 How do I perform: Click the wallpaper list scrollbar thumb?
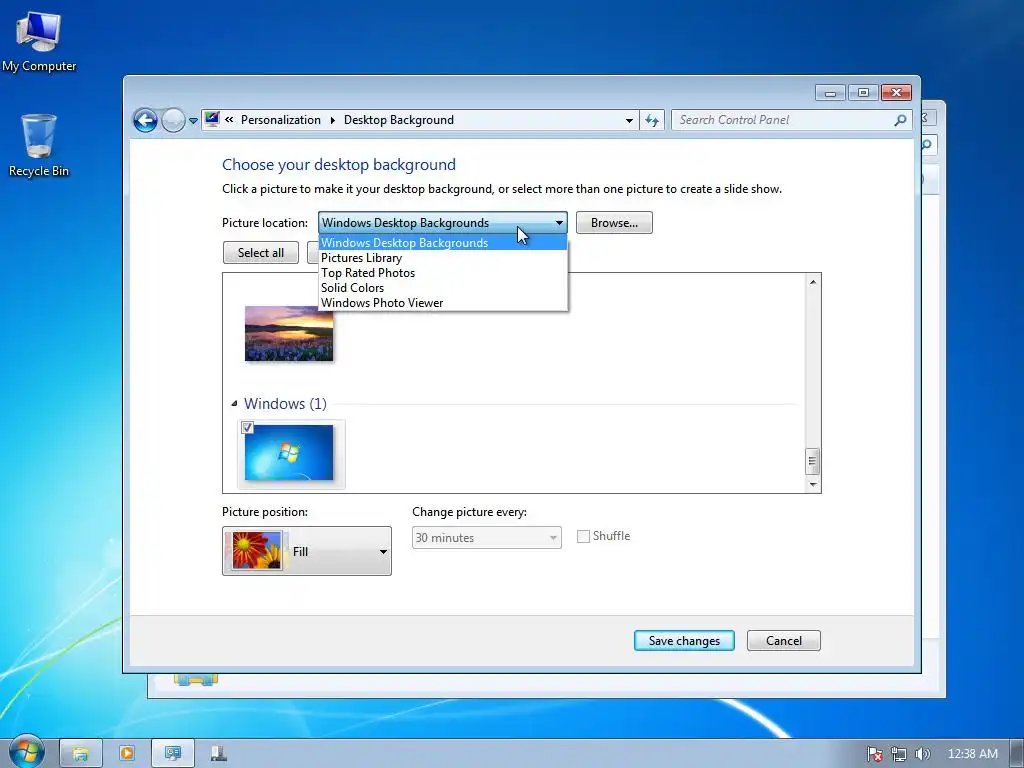tap(813, 461)
